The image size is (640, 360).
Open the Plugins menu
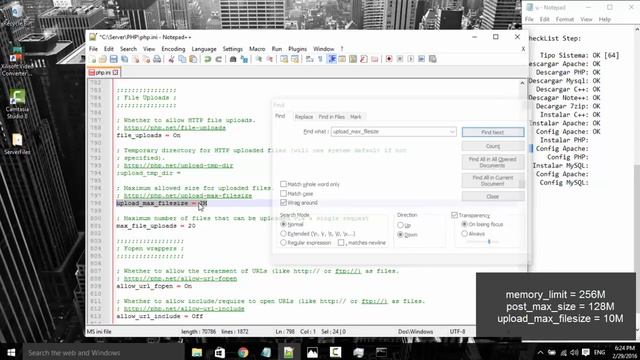297,49
